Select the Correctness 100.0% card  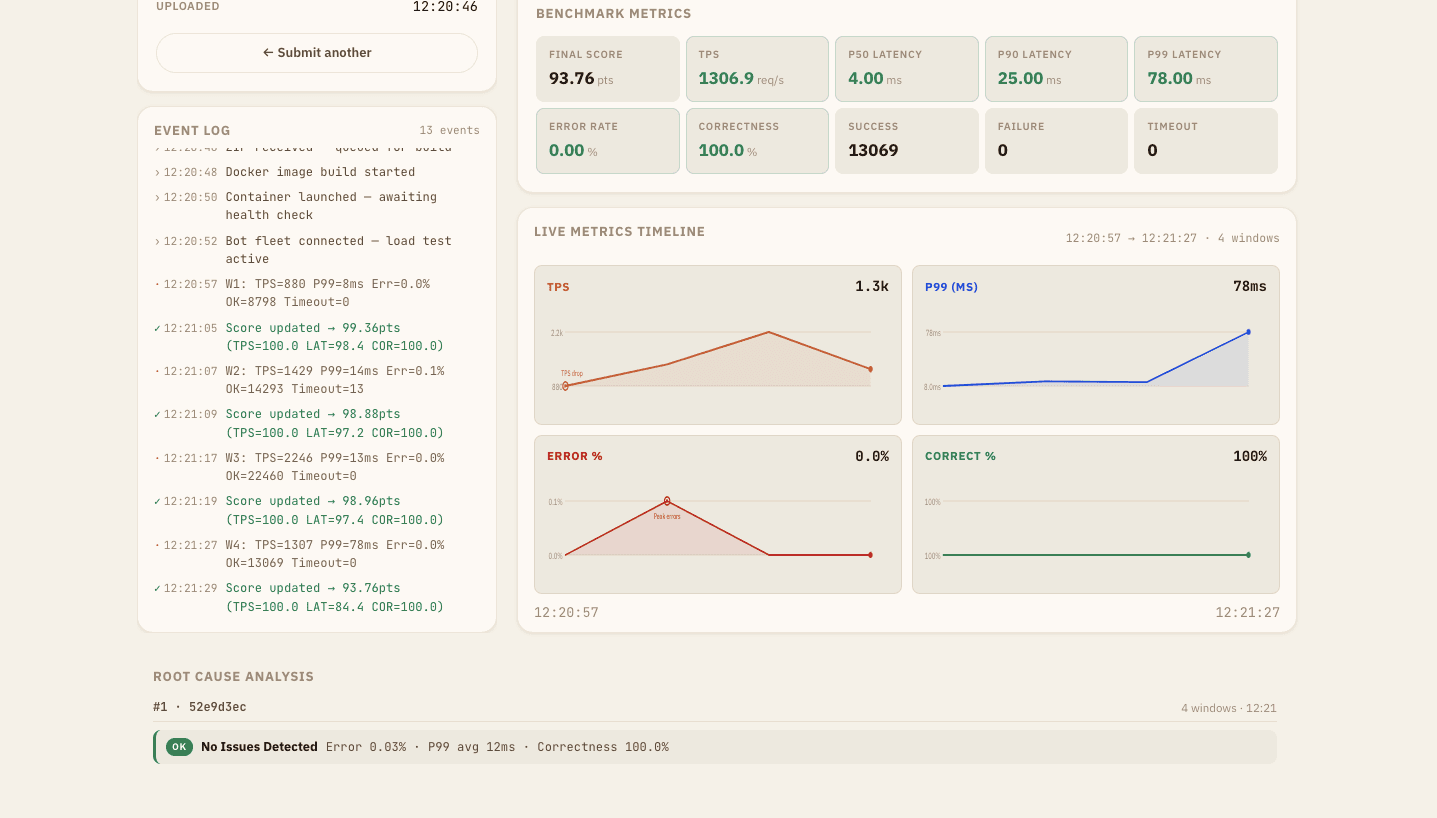(x=757, y=141)
